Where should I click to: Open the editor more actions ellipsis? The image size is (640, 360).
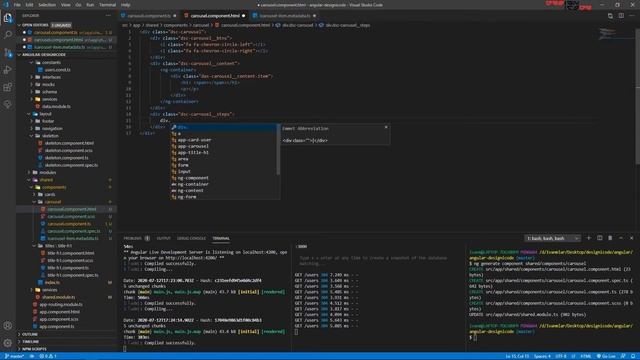point(632,16)
